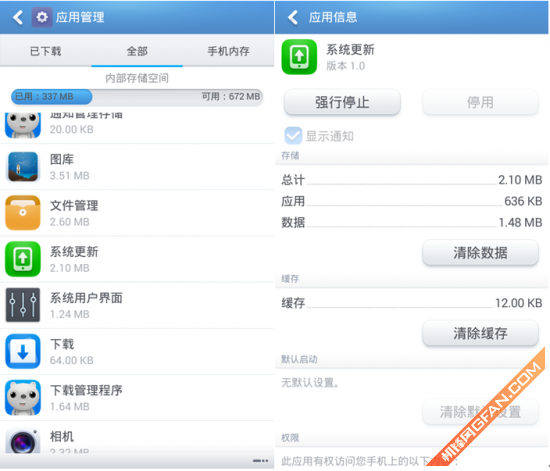The height and width of the screenshot is (471, 550).
Task: Select the 全部 tab
Action: click(137, 51)
